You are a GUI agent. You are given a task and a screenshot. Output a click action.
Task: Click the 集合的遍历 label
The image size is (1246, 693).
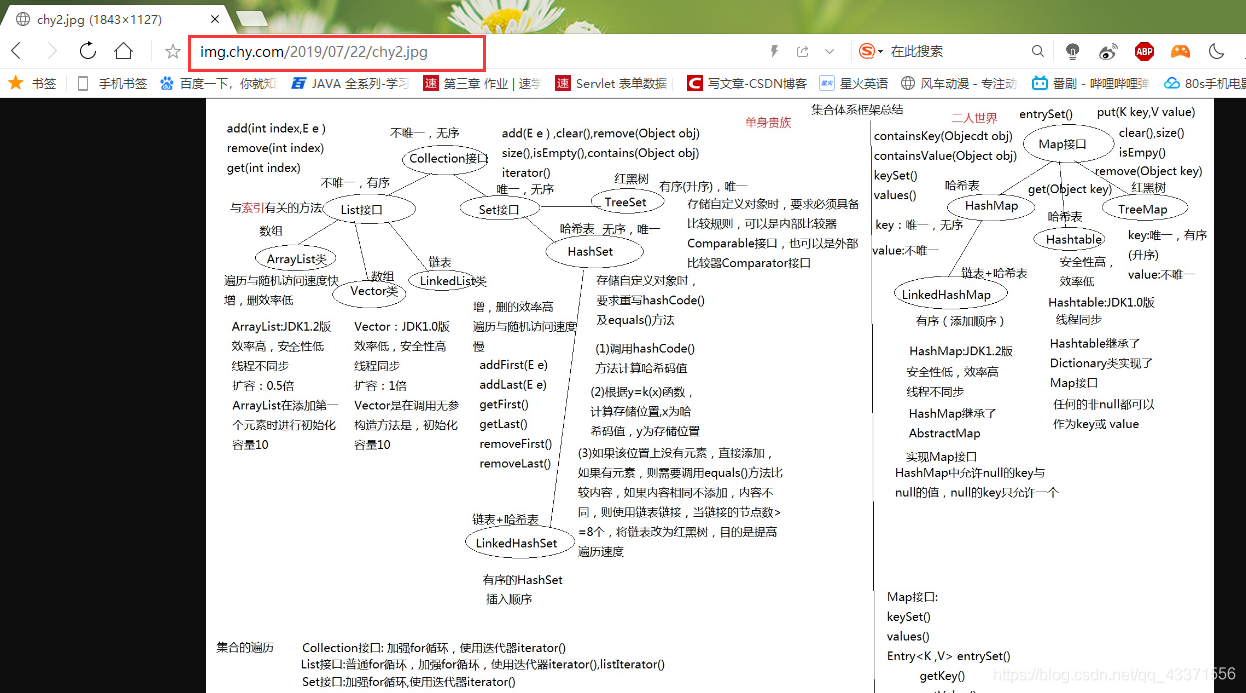[245, 647]
